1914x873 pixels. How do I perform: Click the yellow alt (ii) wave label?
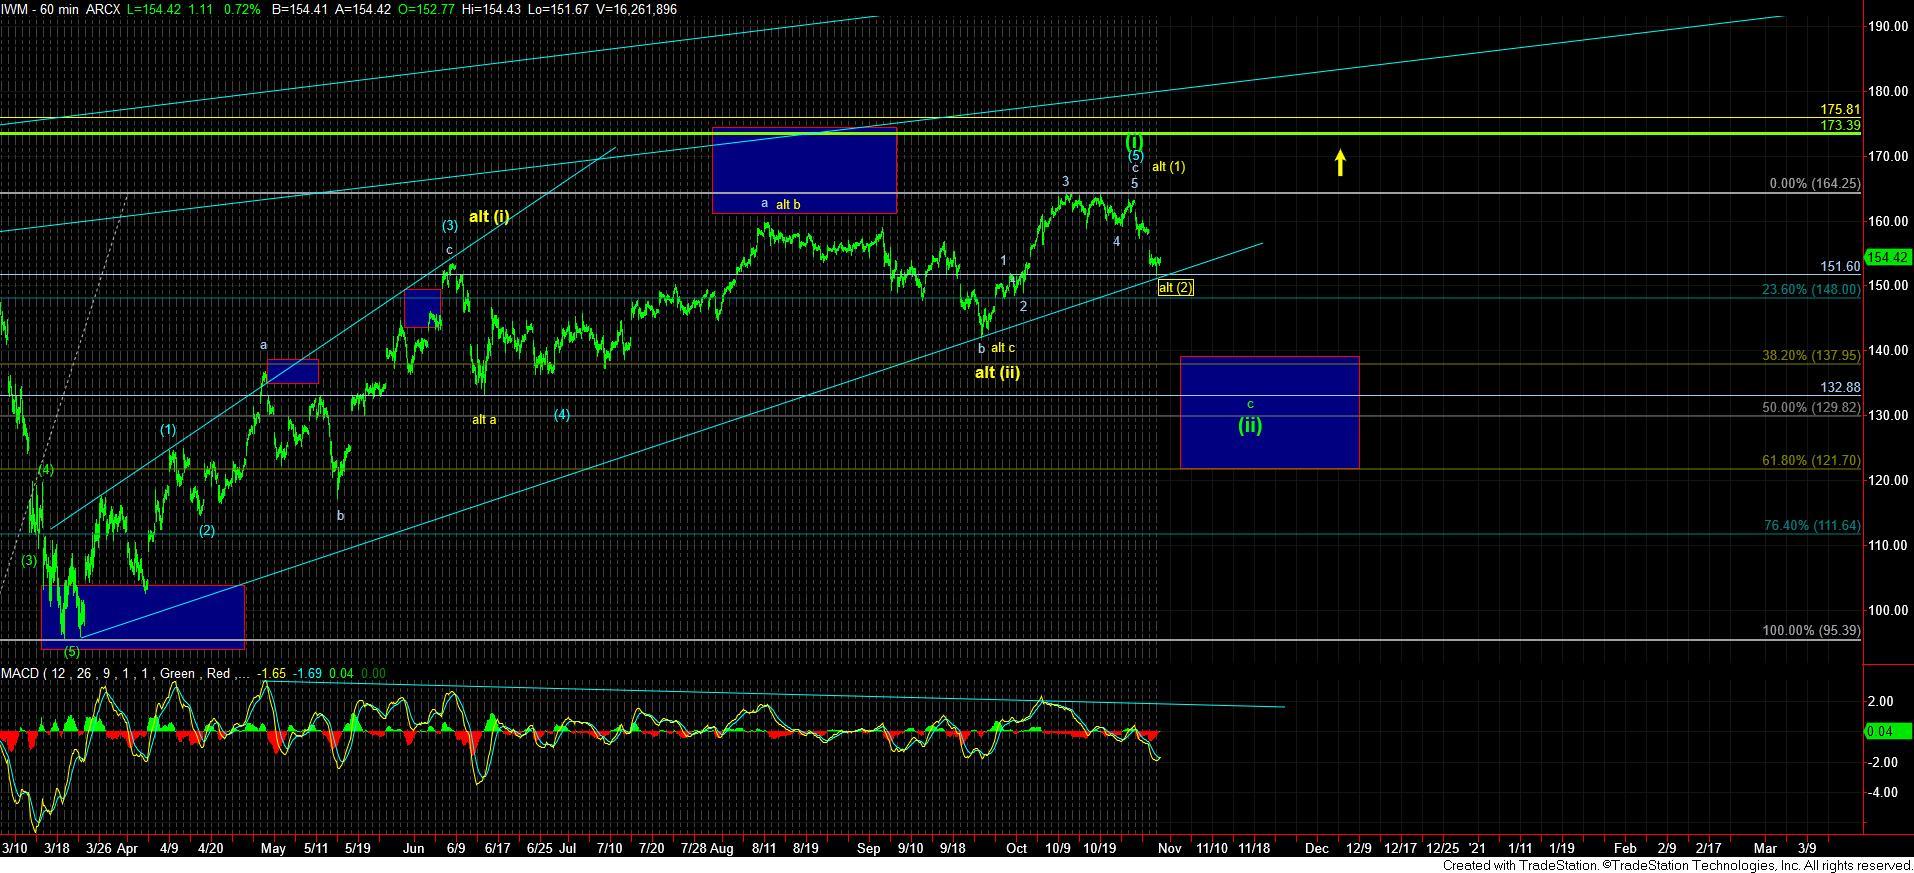coord(997,373)
